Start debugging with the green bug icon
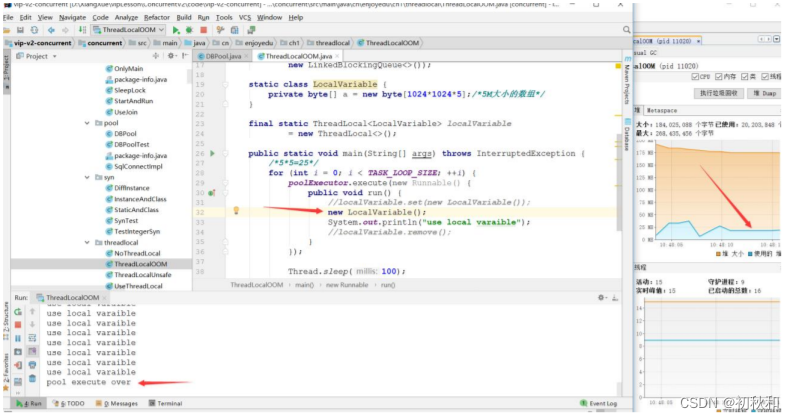Image resolution: width=794 pixels, height=419 pixels. [189, 30]
